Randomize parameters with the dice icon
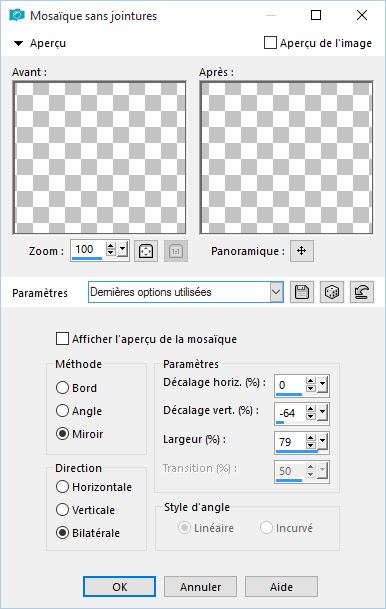The height and width of the screenshot is (609, 386). click(x=332, y=292)
